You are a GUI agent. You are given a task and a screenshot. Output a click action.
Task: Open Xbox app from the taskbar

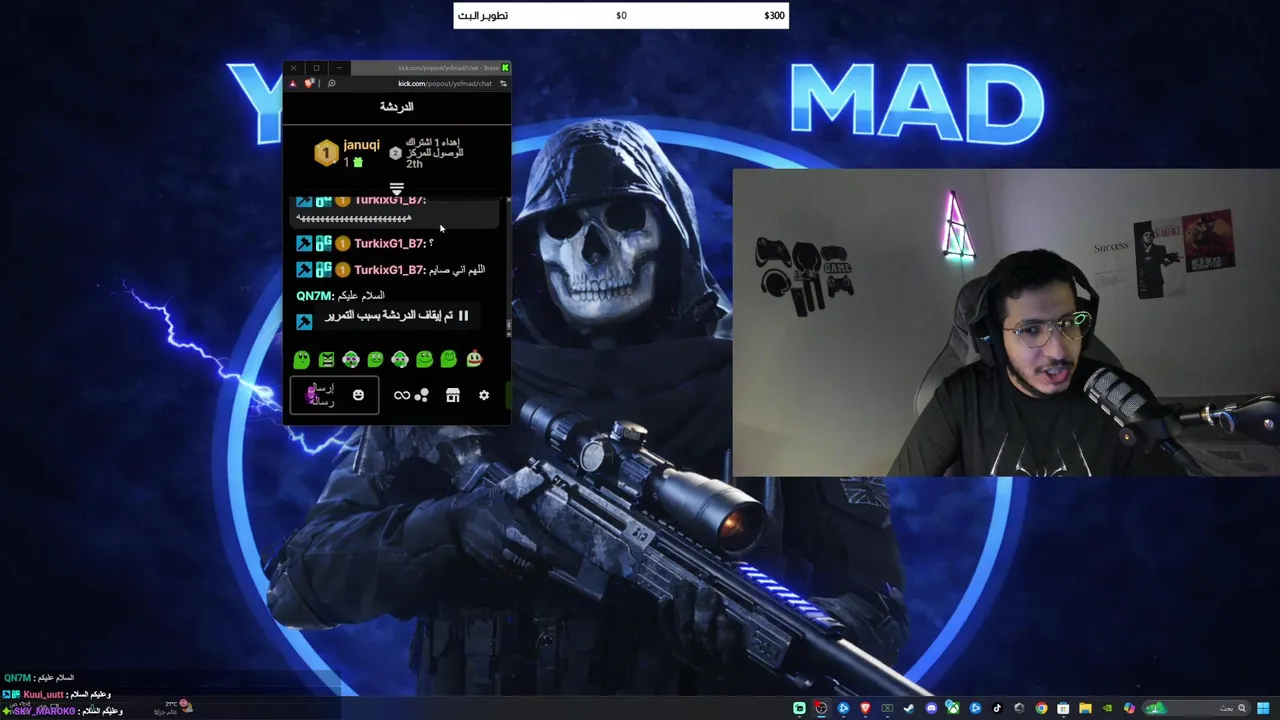click(952, 708)
